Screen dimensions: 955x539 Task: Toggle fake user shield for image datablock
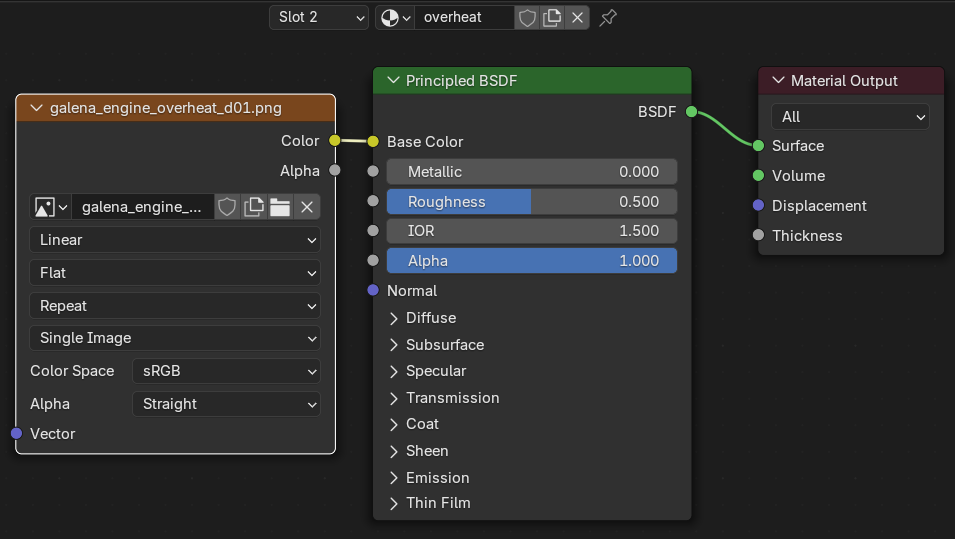pyautogui.click(x=228, y=207)
